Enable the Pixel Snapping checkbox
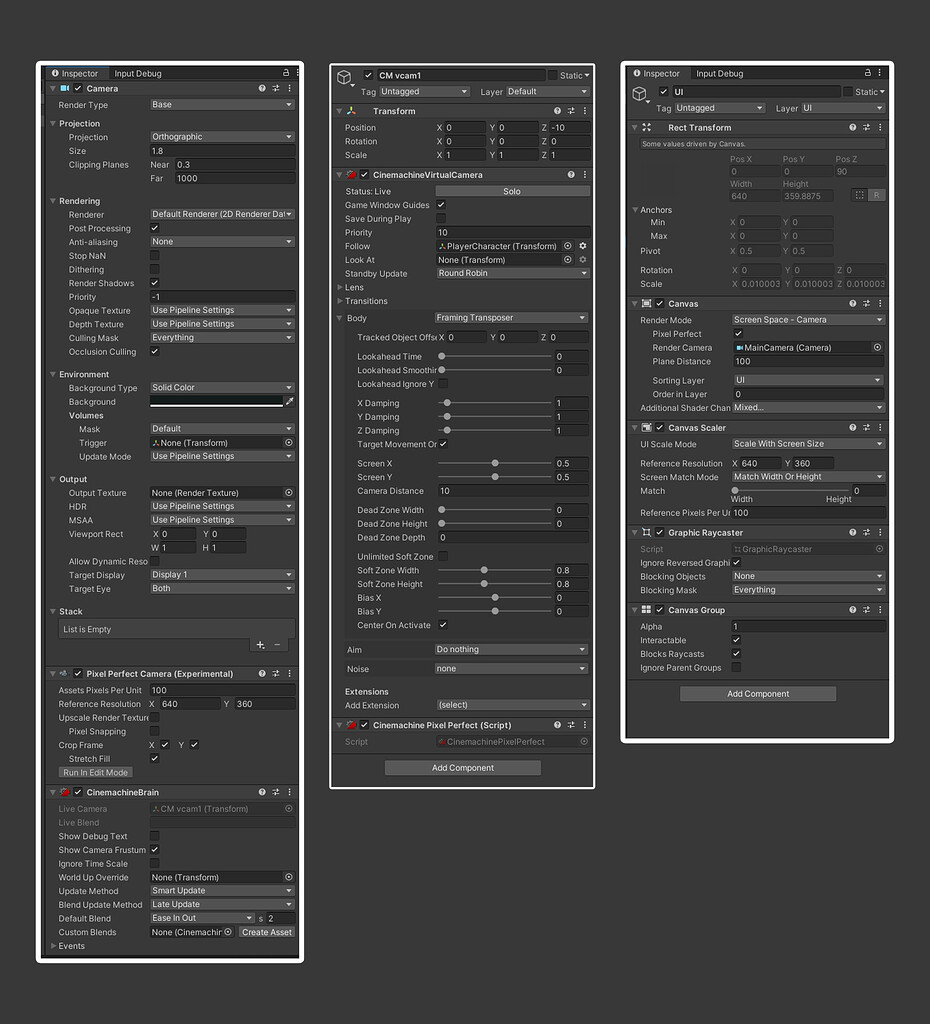Viewport: 930px width, 1024px height. coord(154,731)
